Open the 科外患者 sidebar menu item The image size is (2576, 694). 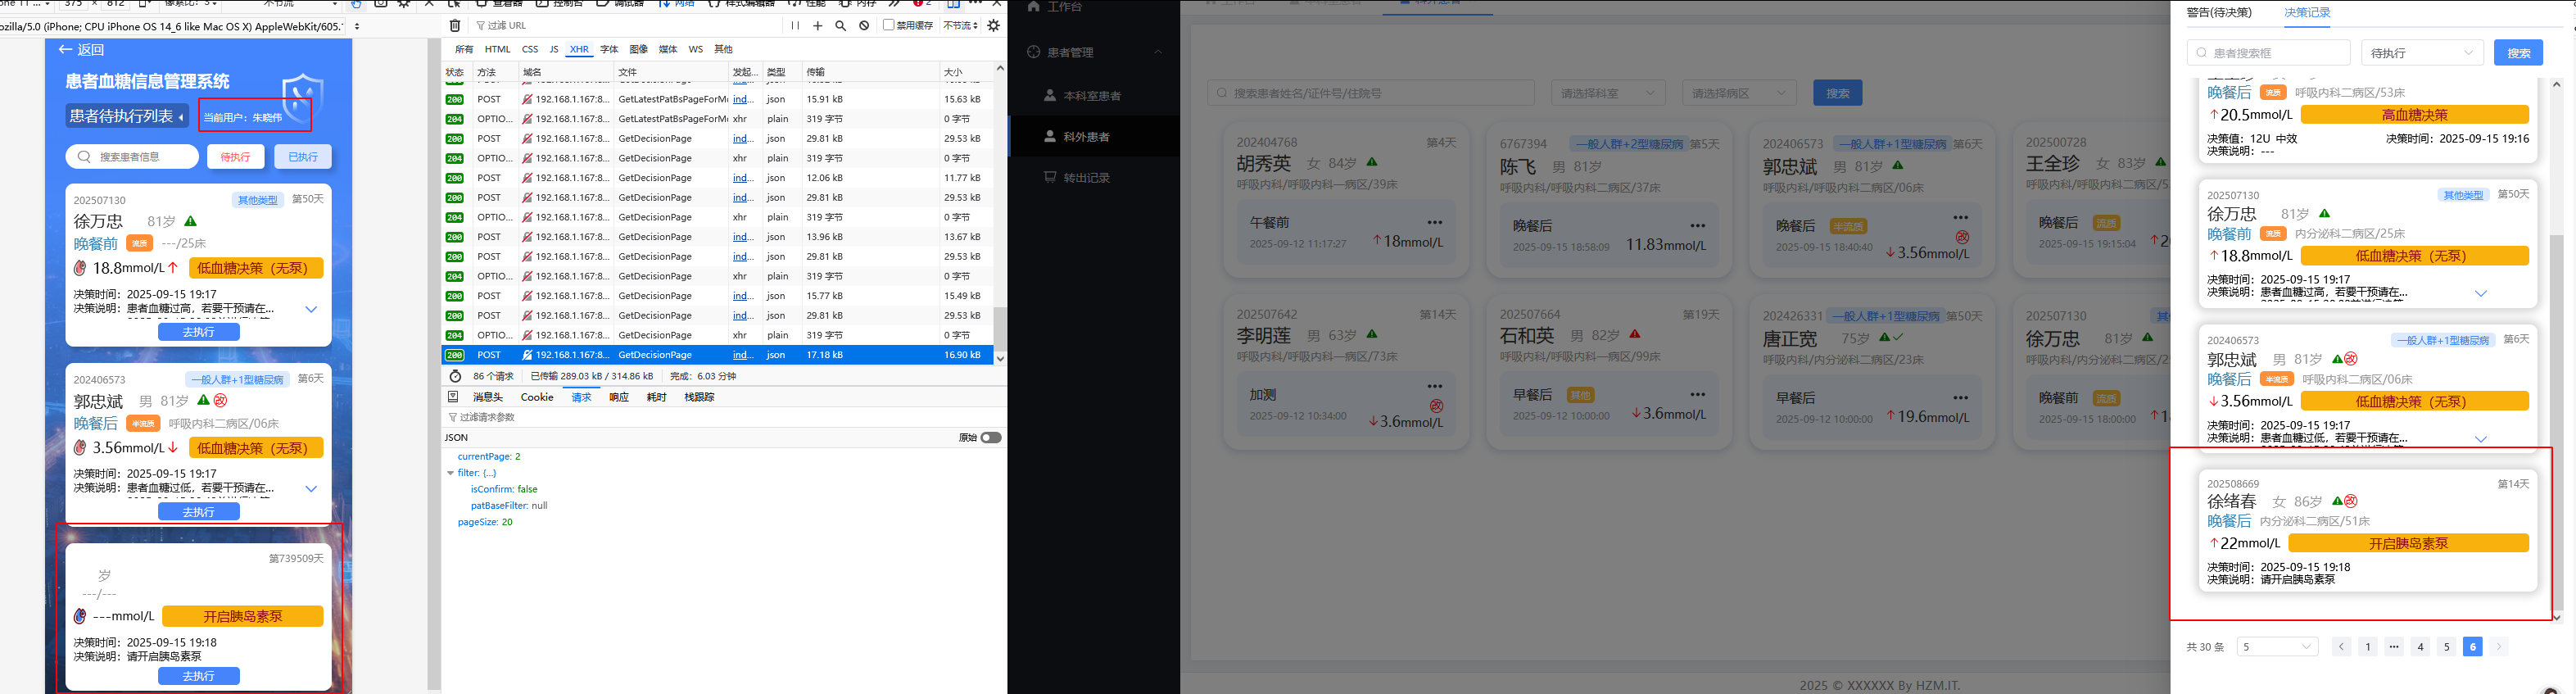(x=1094, y=136)
